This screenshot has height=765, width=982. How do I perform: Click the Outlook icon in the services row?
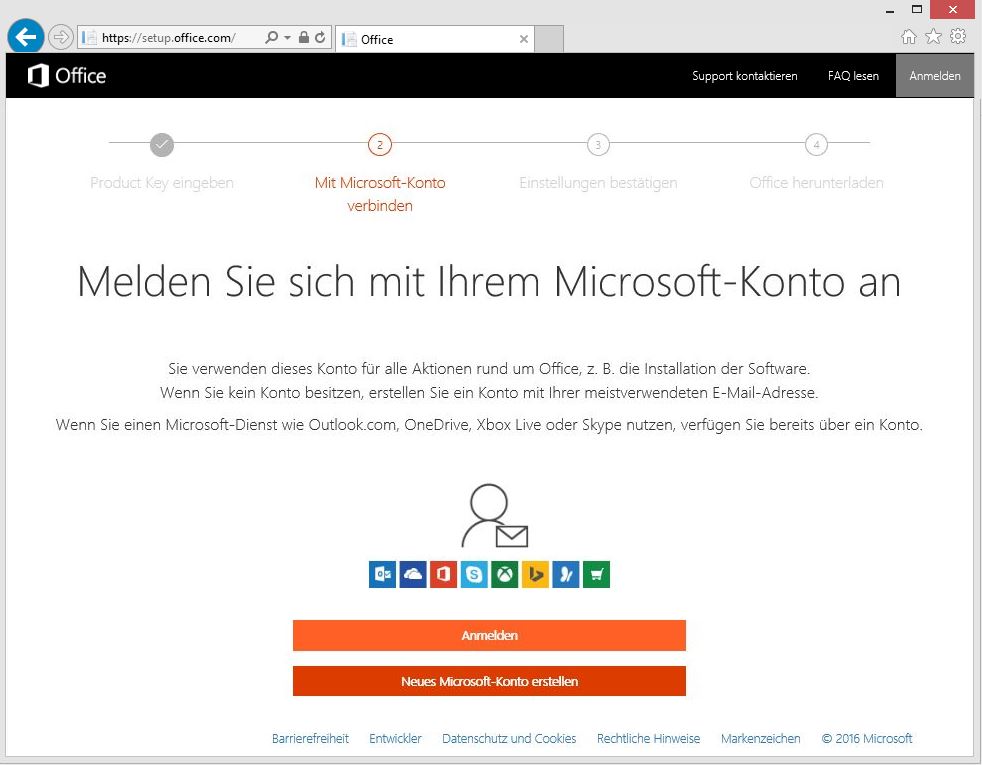pos(382,574)
